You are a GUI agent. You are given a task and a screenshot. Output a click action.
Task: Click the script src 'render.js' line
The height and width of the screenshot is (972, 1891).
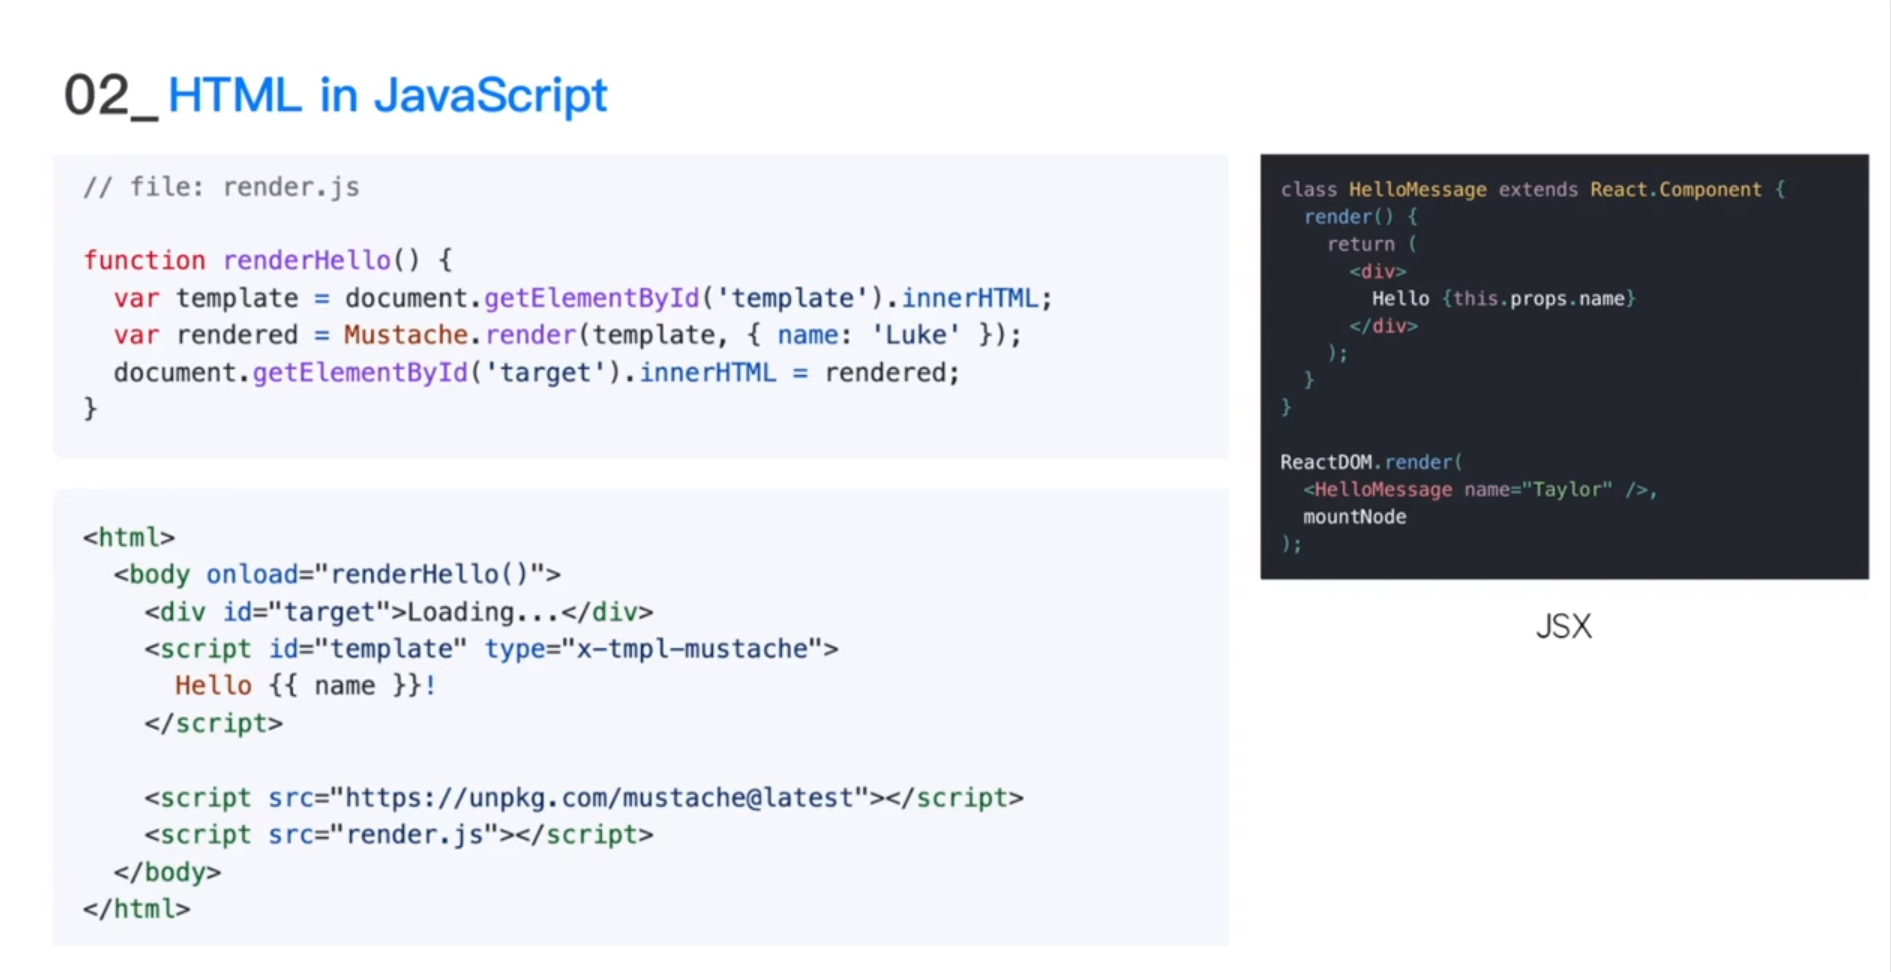click(x=398, y=835)
